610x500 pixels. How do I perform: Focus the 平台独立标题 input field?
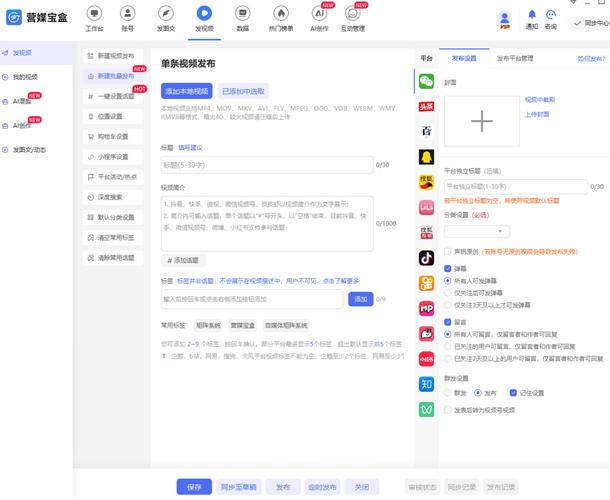(x=515, y=187)
